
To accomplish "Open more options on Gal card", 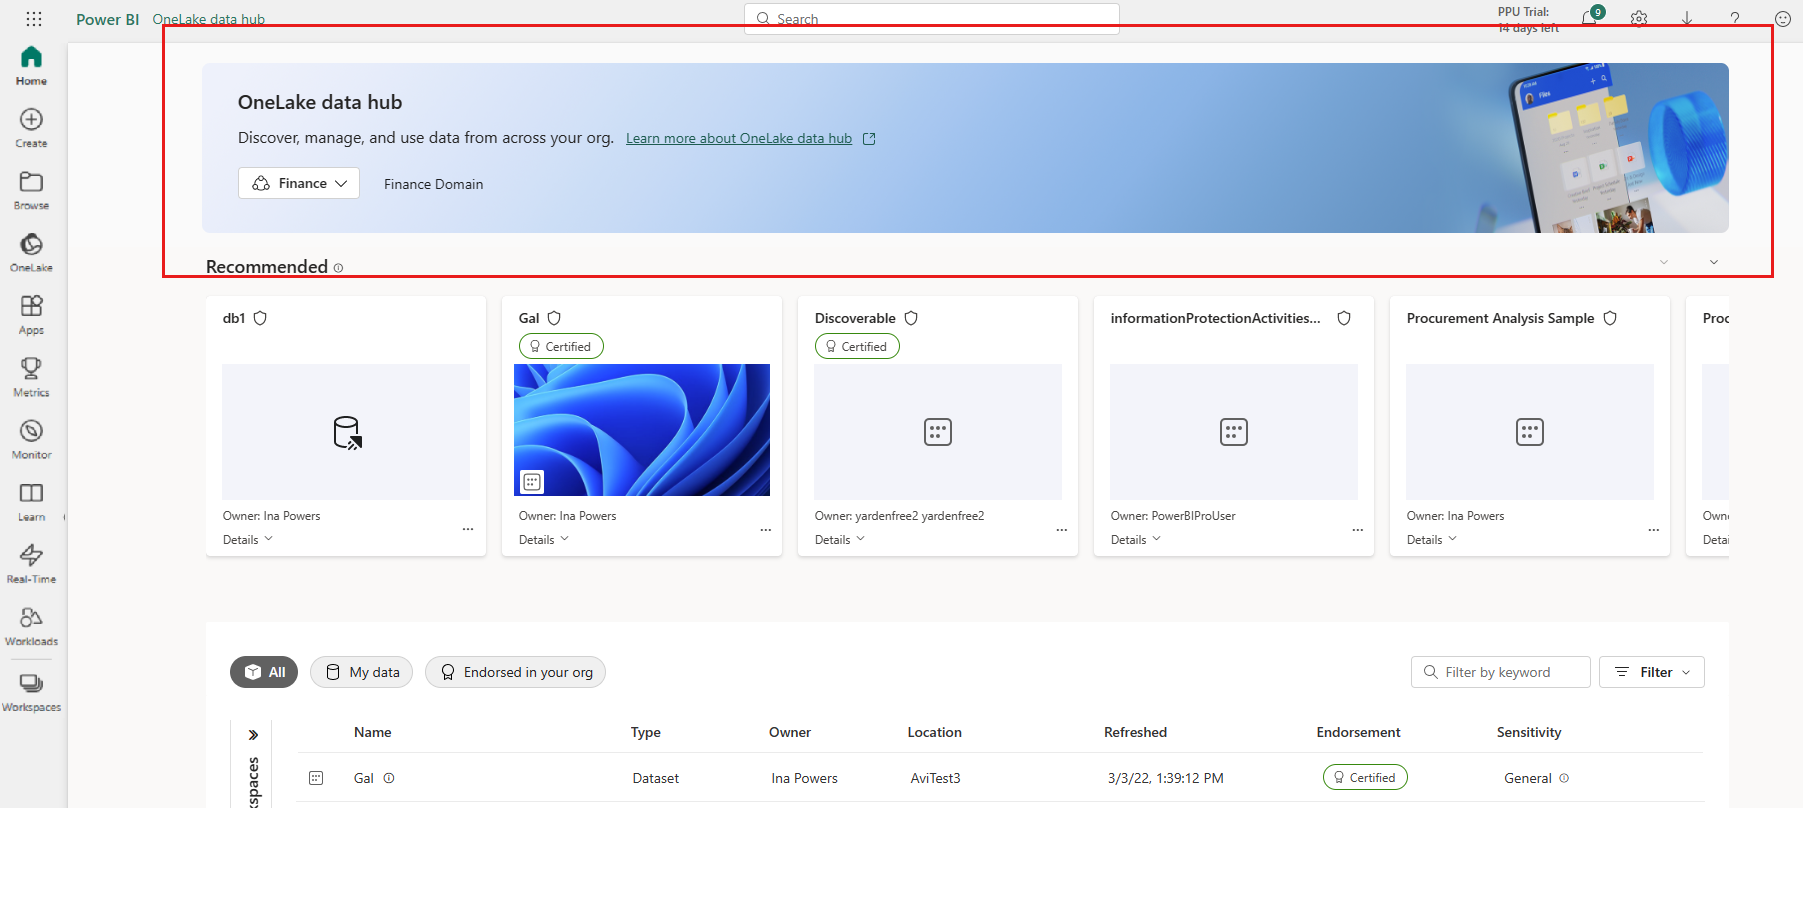I will 765,529.
